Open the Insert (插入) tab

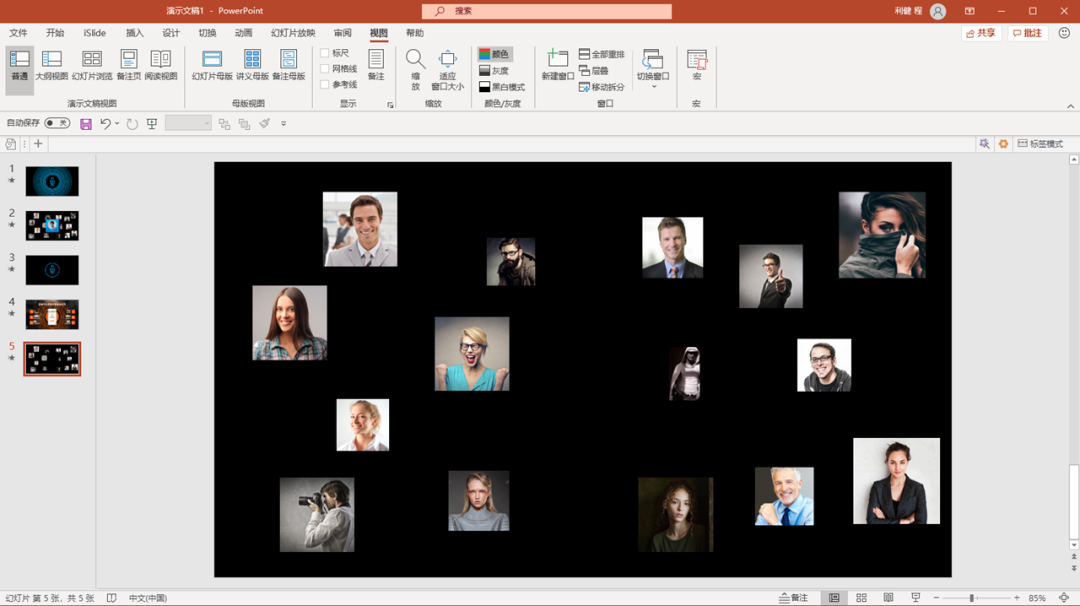[x=134, y=33]
